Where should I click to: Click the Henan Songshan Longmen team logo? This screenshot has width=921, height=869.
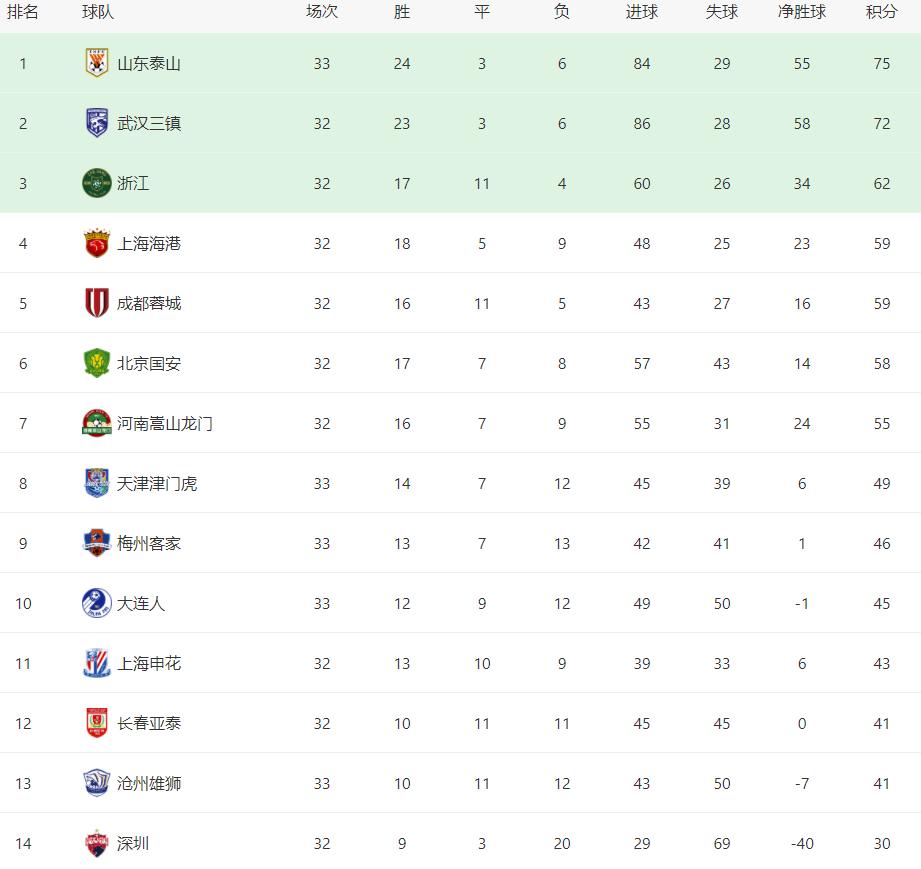pos(96,423)
